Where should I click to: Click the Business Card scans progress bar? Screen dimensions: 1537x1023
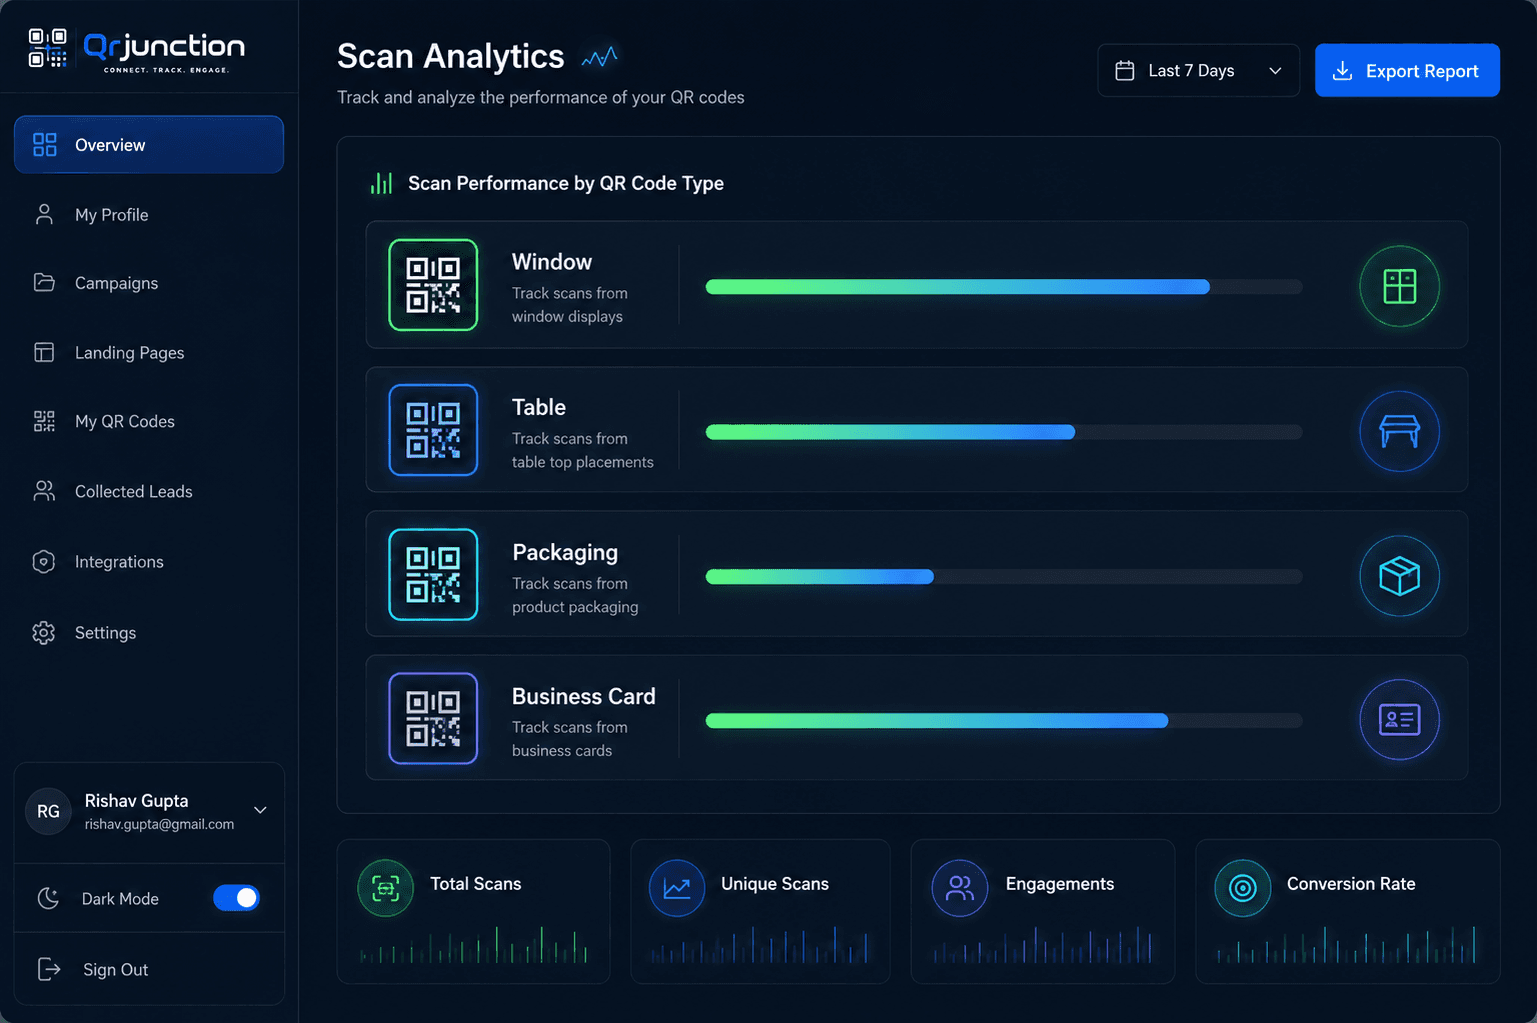coord(1004,721)
